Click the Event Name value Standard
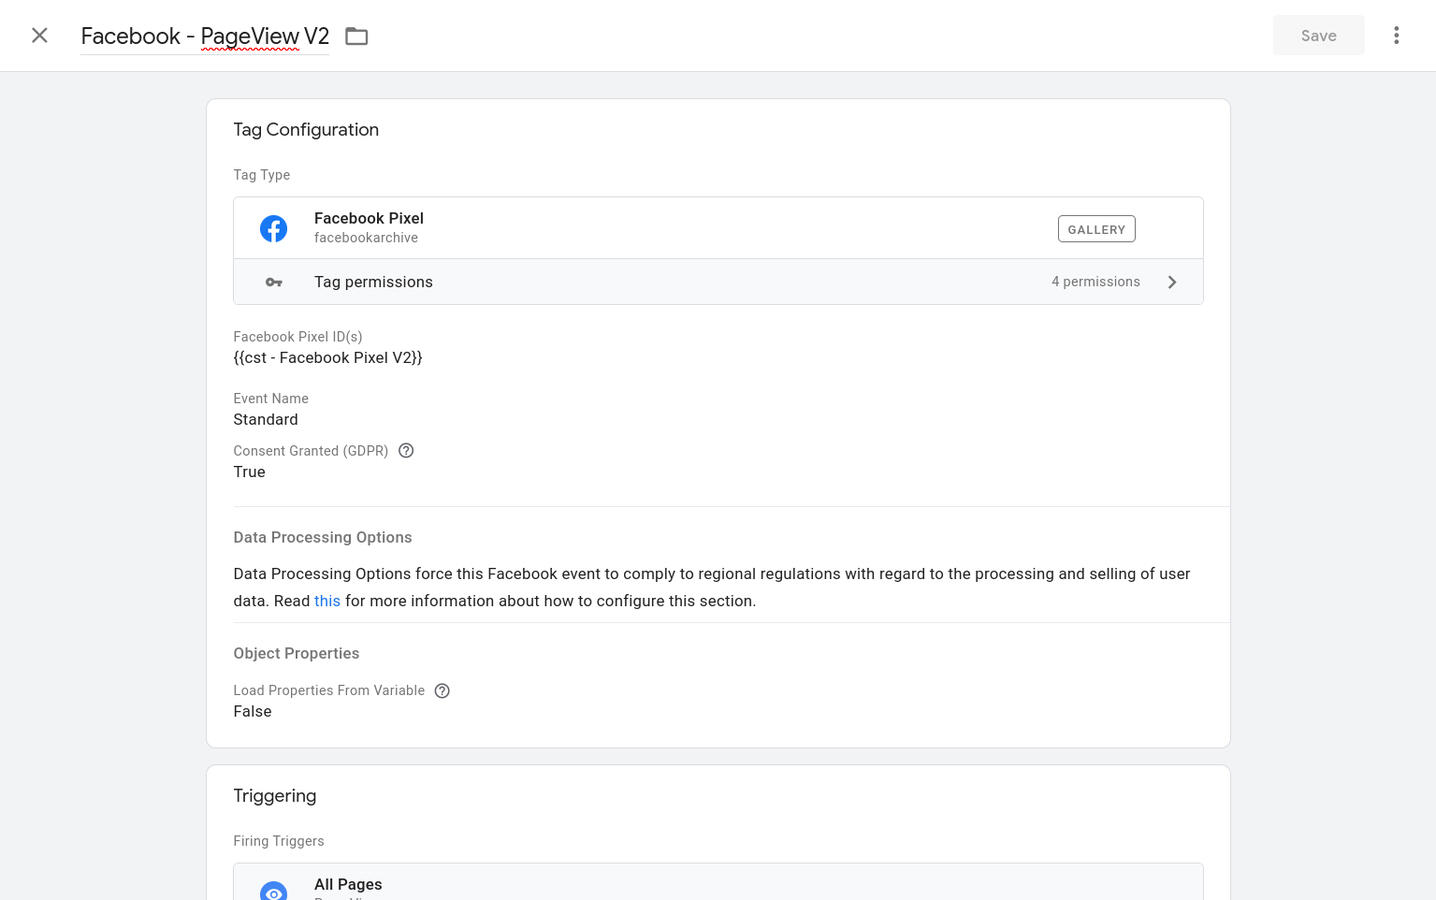1436x900 pixels. coord(266,420)
